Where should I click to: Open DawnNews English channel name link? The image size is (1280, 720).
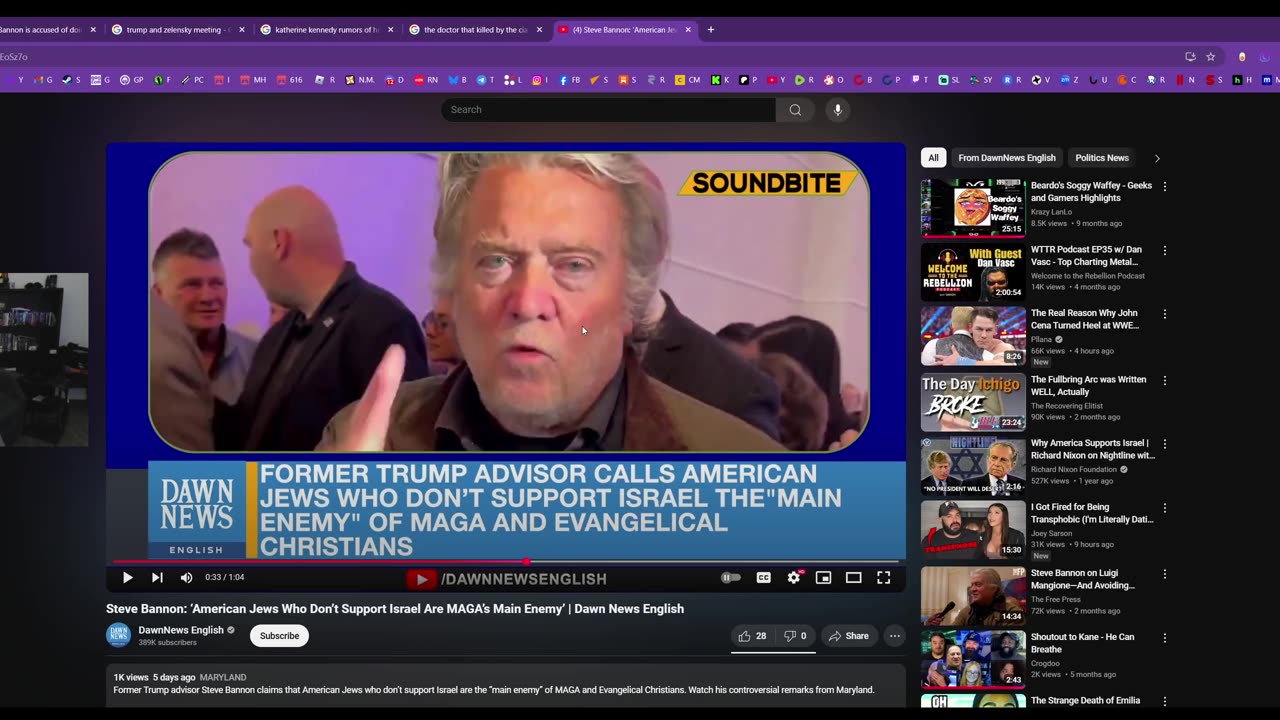click(x=181, y=630)
